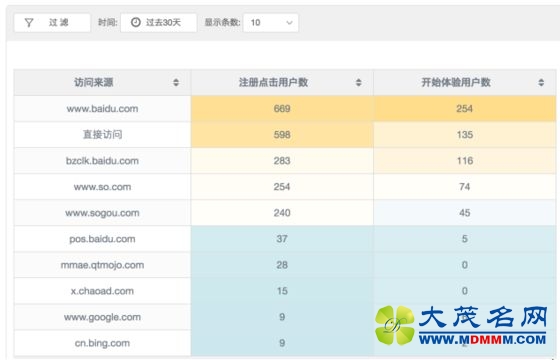The height and width of the screenshot is (360, 560).
Task: Open the 过滤 filter button
Action: coord(52,22)
